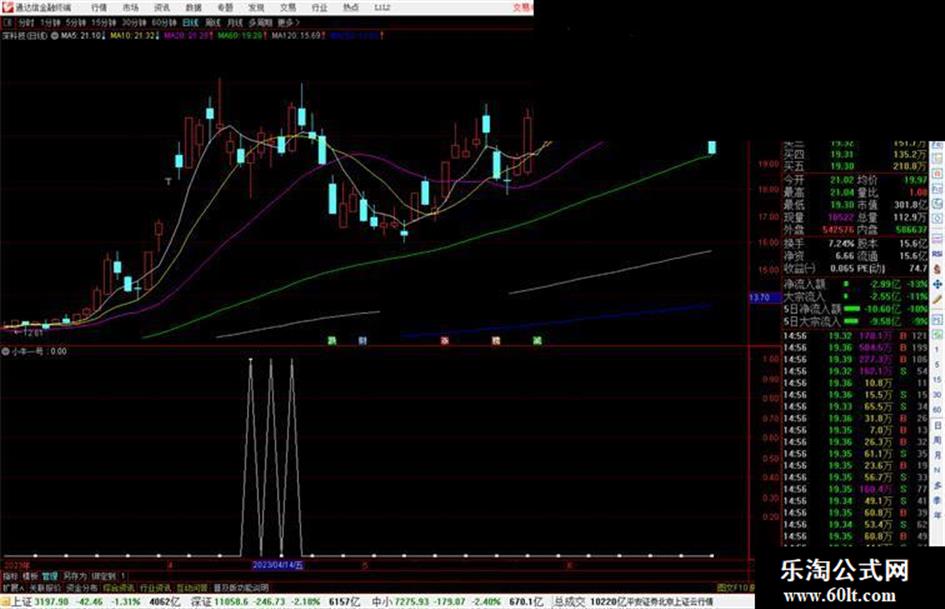The height and width of the screenshot is (609, 945).
Task: Switch to the 5分钟 period
Action: [76, 22]
